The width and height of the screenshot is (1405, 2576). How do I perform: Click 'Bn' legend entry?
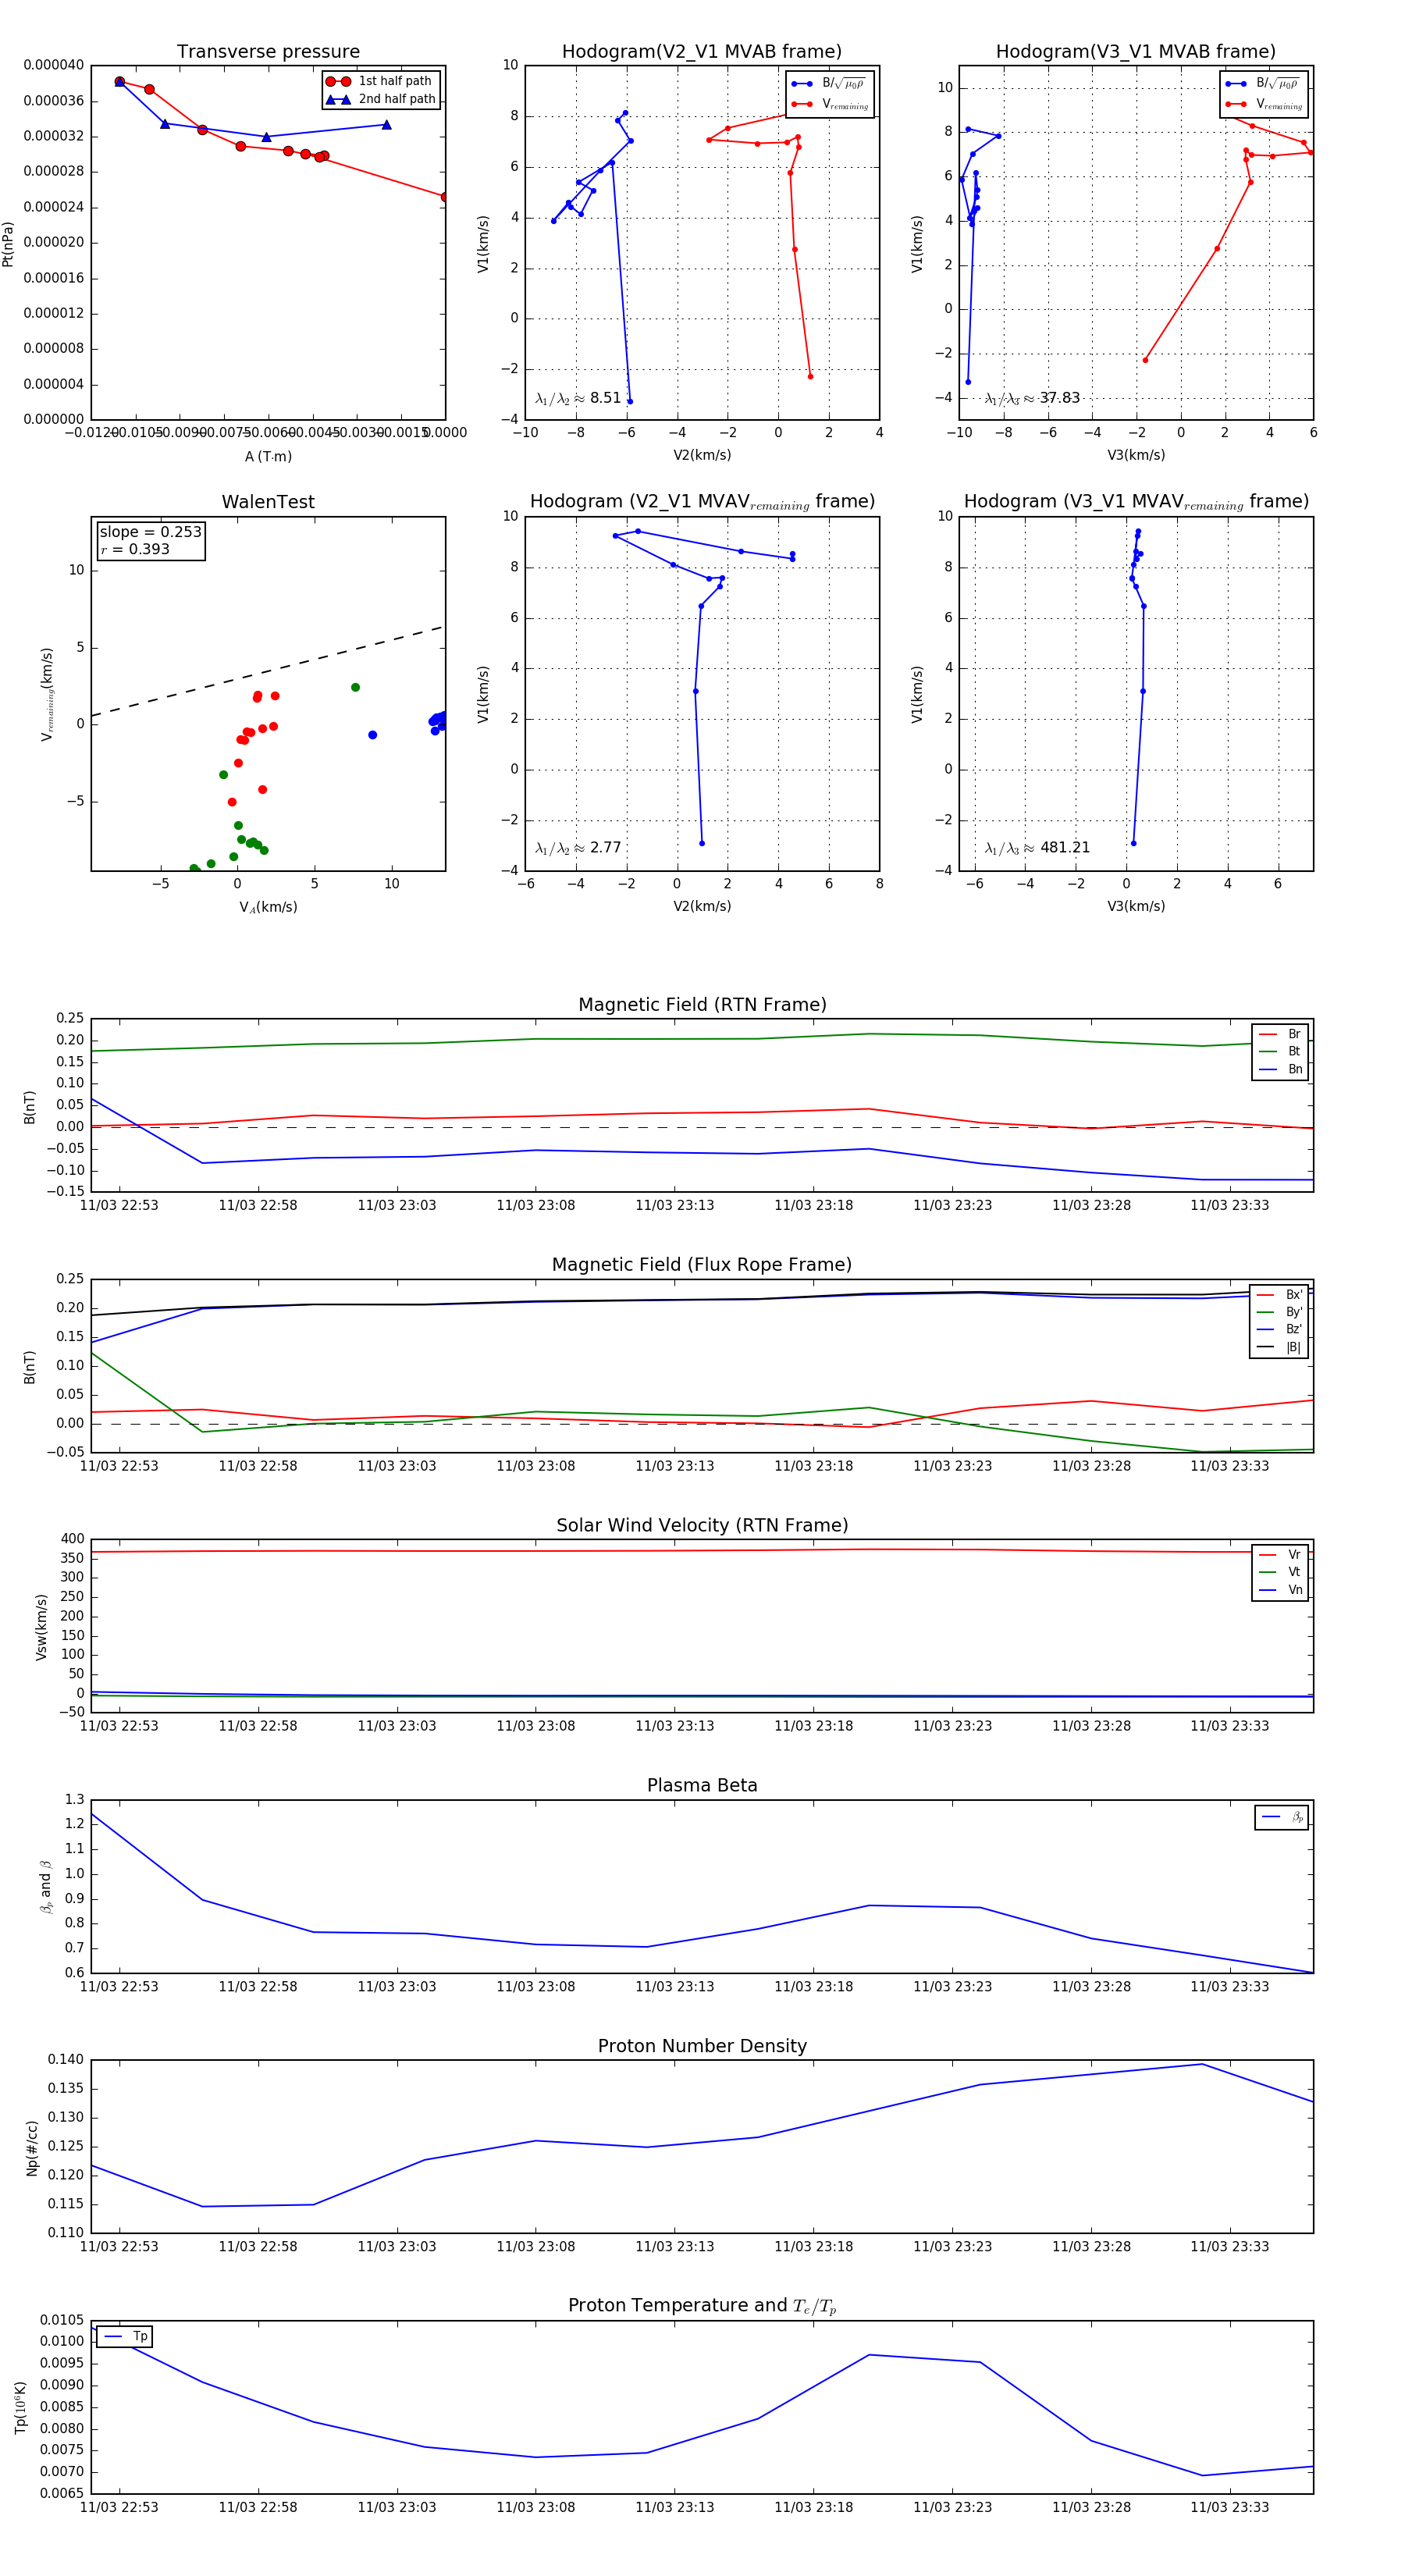point(1280,1069)
